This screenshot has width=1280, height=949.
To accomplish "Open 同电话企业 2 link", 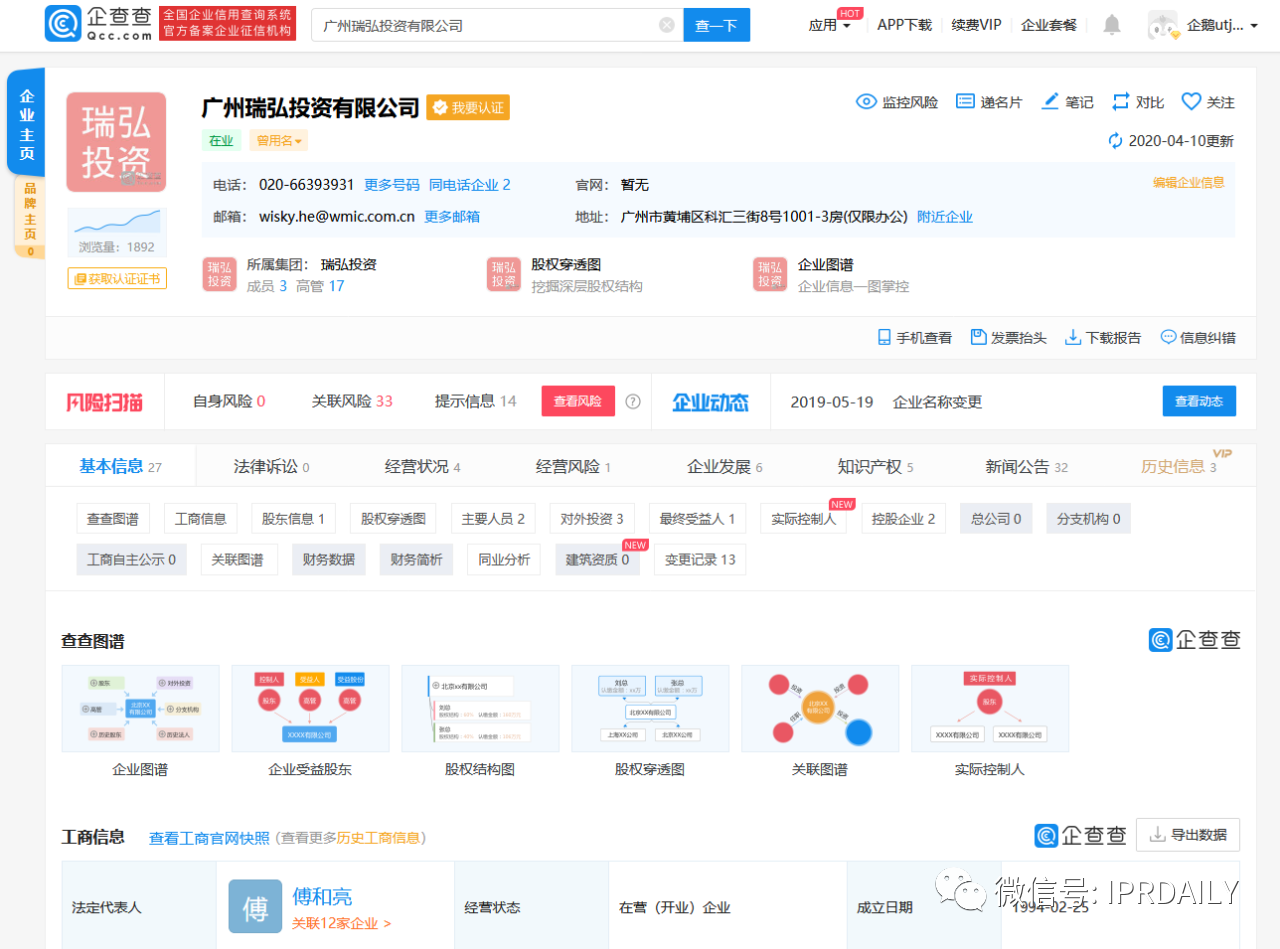I will (470, 185).
